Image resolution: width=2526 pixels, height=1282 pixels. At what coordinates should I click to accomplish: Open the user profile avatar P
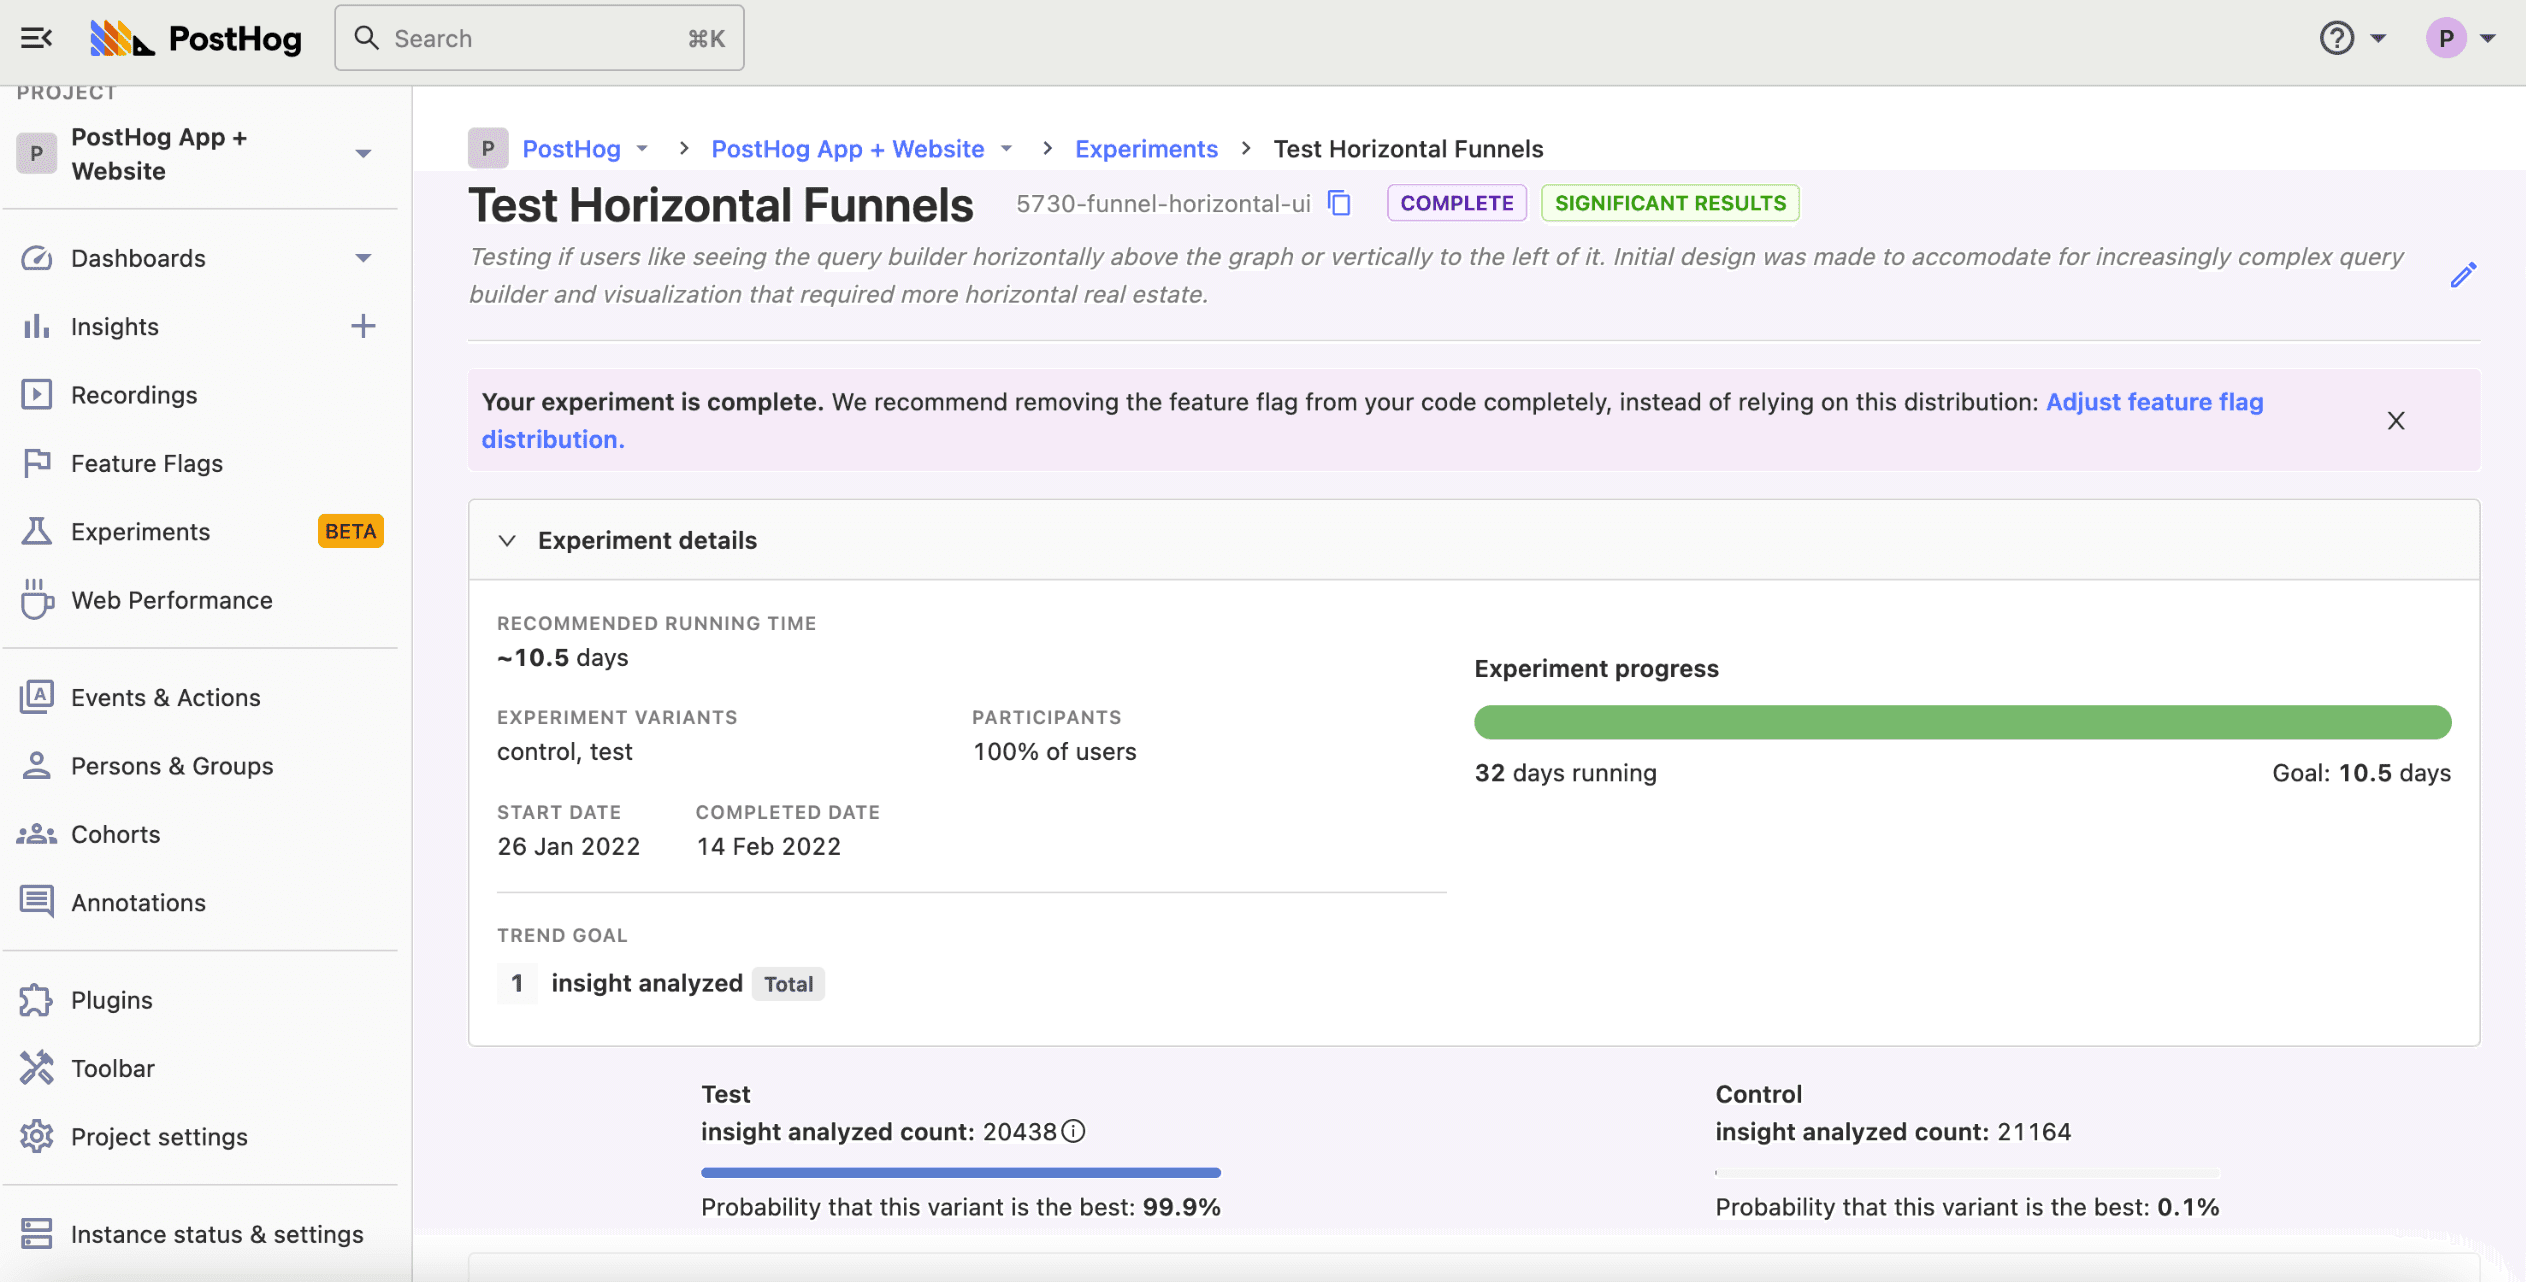click(x=2446, y=38)
